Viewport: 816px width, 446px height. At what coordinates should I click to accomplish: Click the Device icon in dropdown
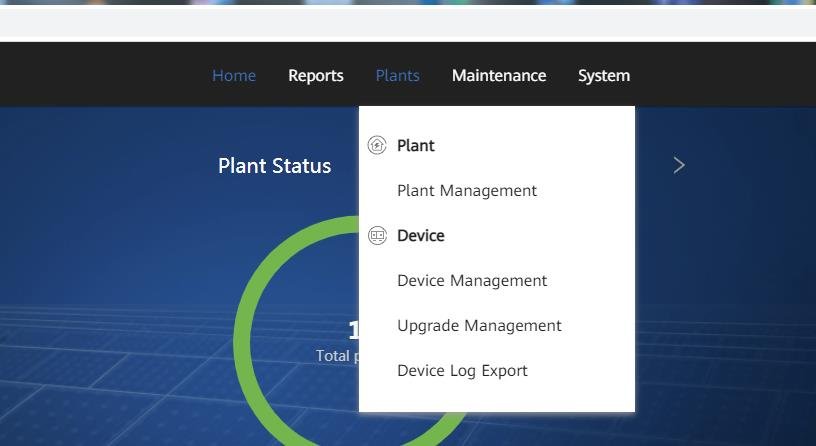[377, 236]
